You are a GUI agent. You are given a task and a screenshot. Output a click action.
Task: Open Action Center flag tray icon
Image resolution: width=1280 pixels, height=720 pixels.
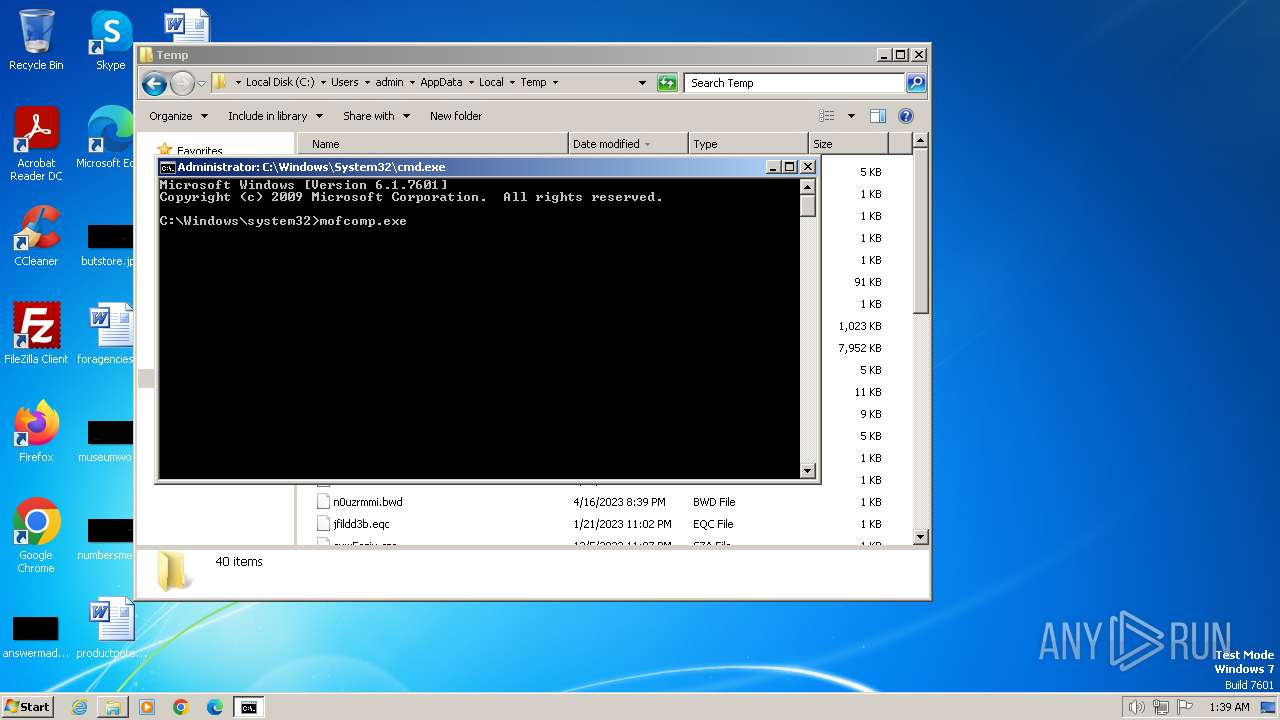[x=1184, y=707]
